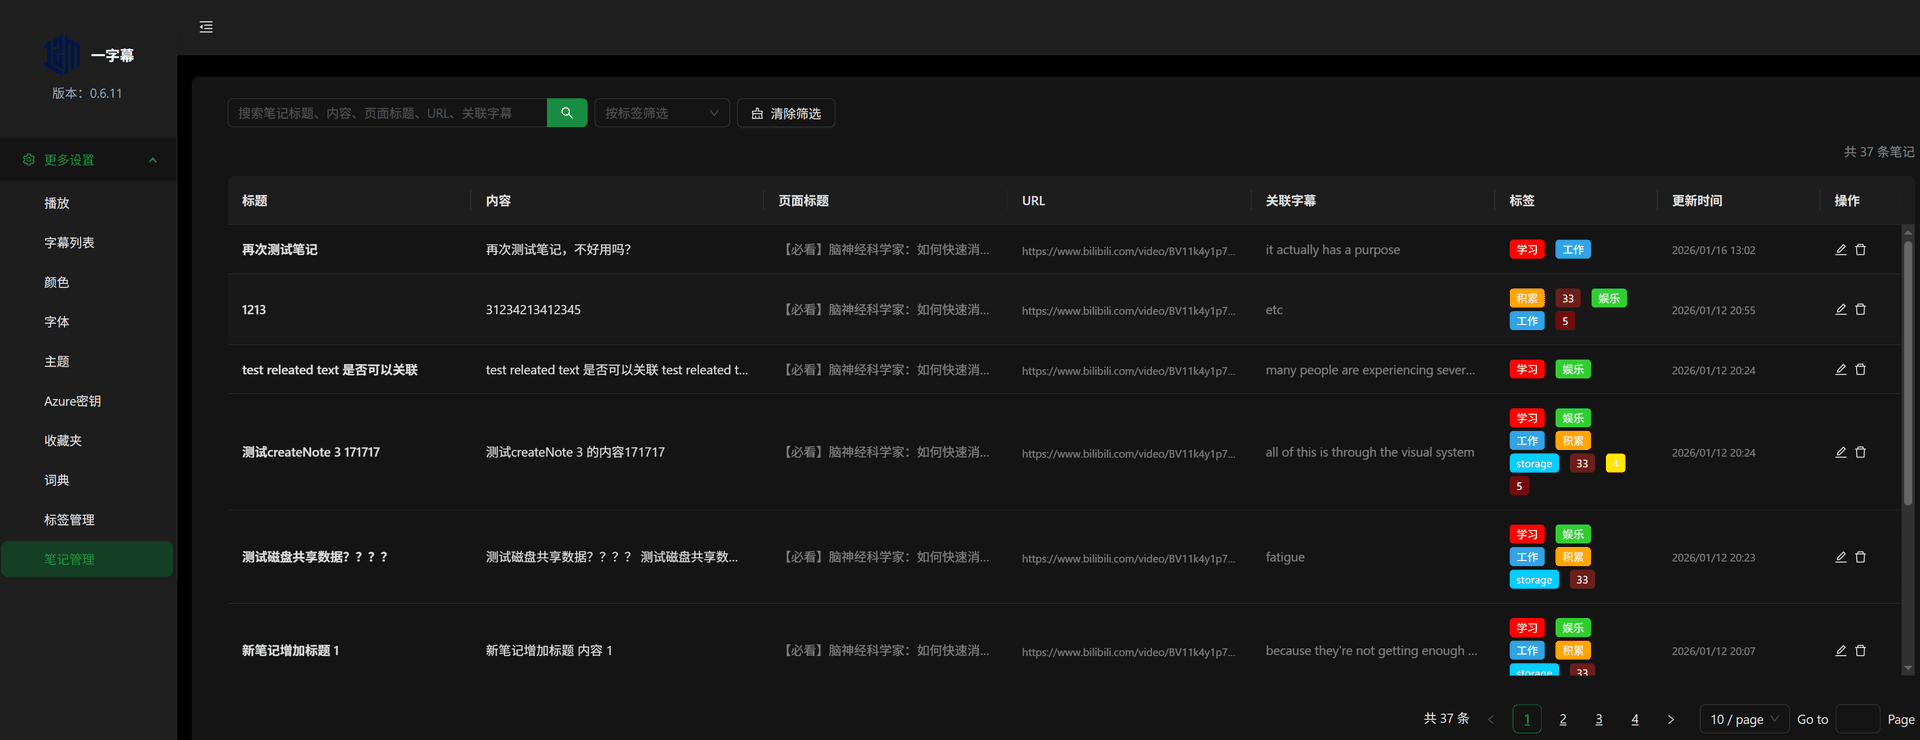Collapse the 更多设置 menu section

tap(153, 160)
